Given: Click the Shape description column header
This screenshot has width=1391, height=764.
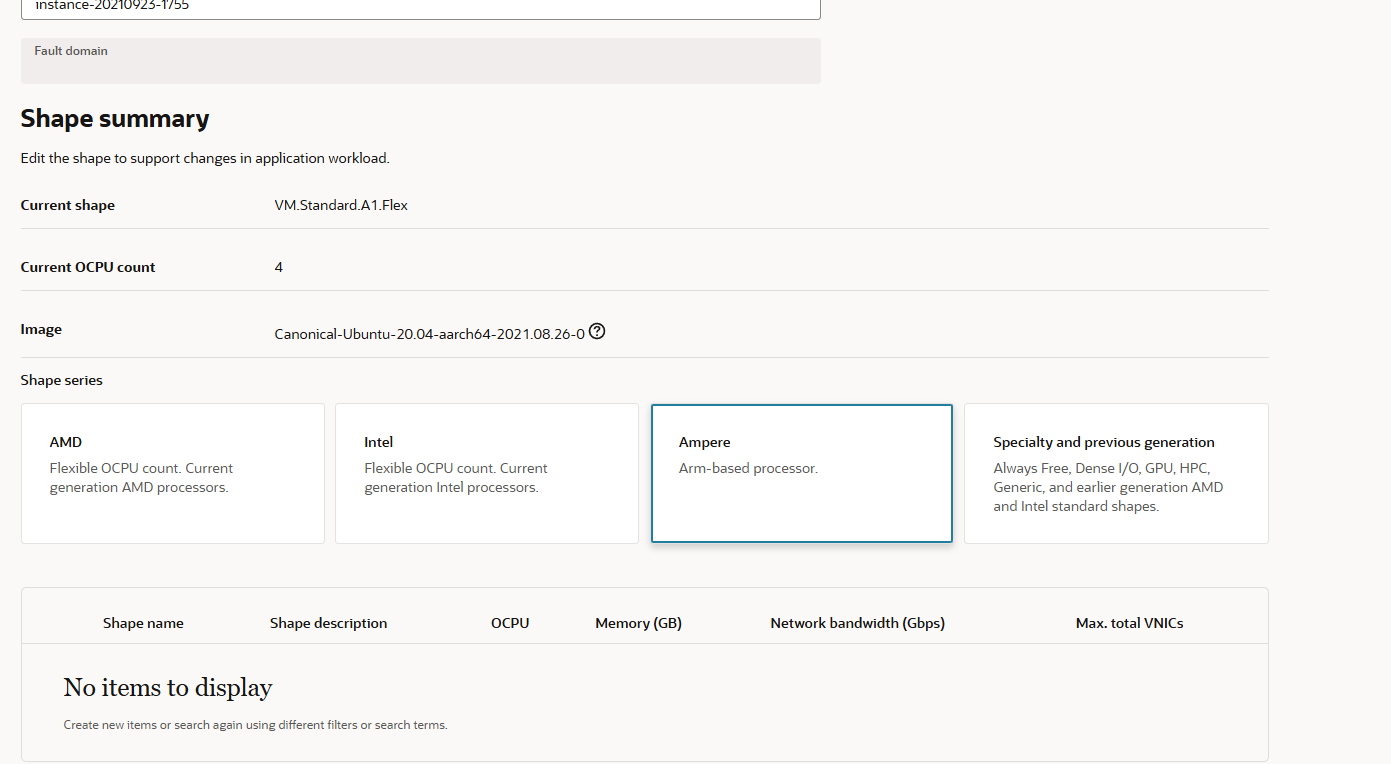Looking at the screenshot, I should point(328,623).
